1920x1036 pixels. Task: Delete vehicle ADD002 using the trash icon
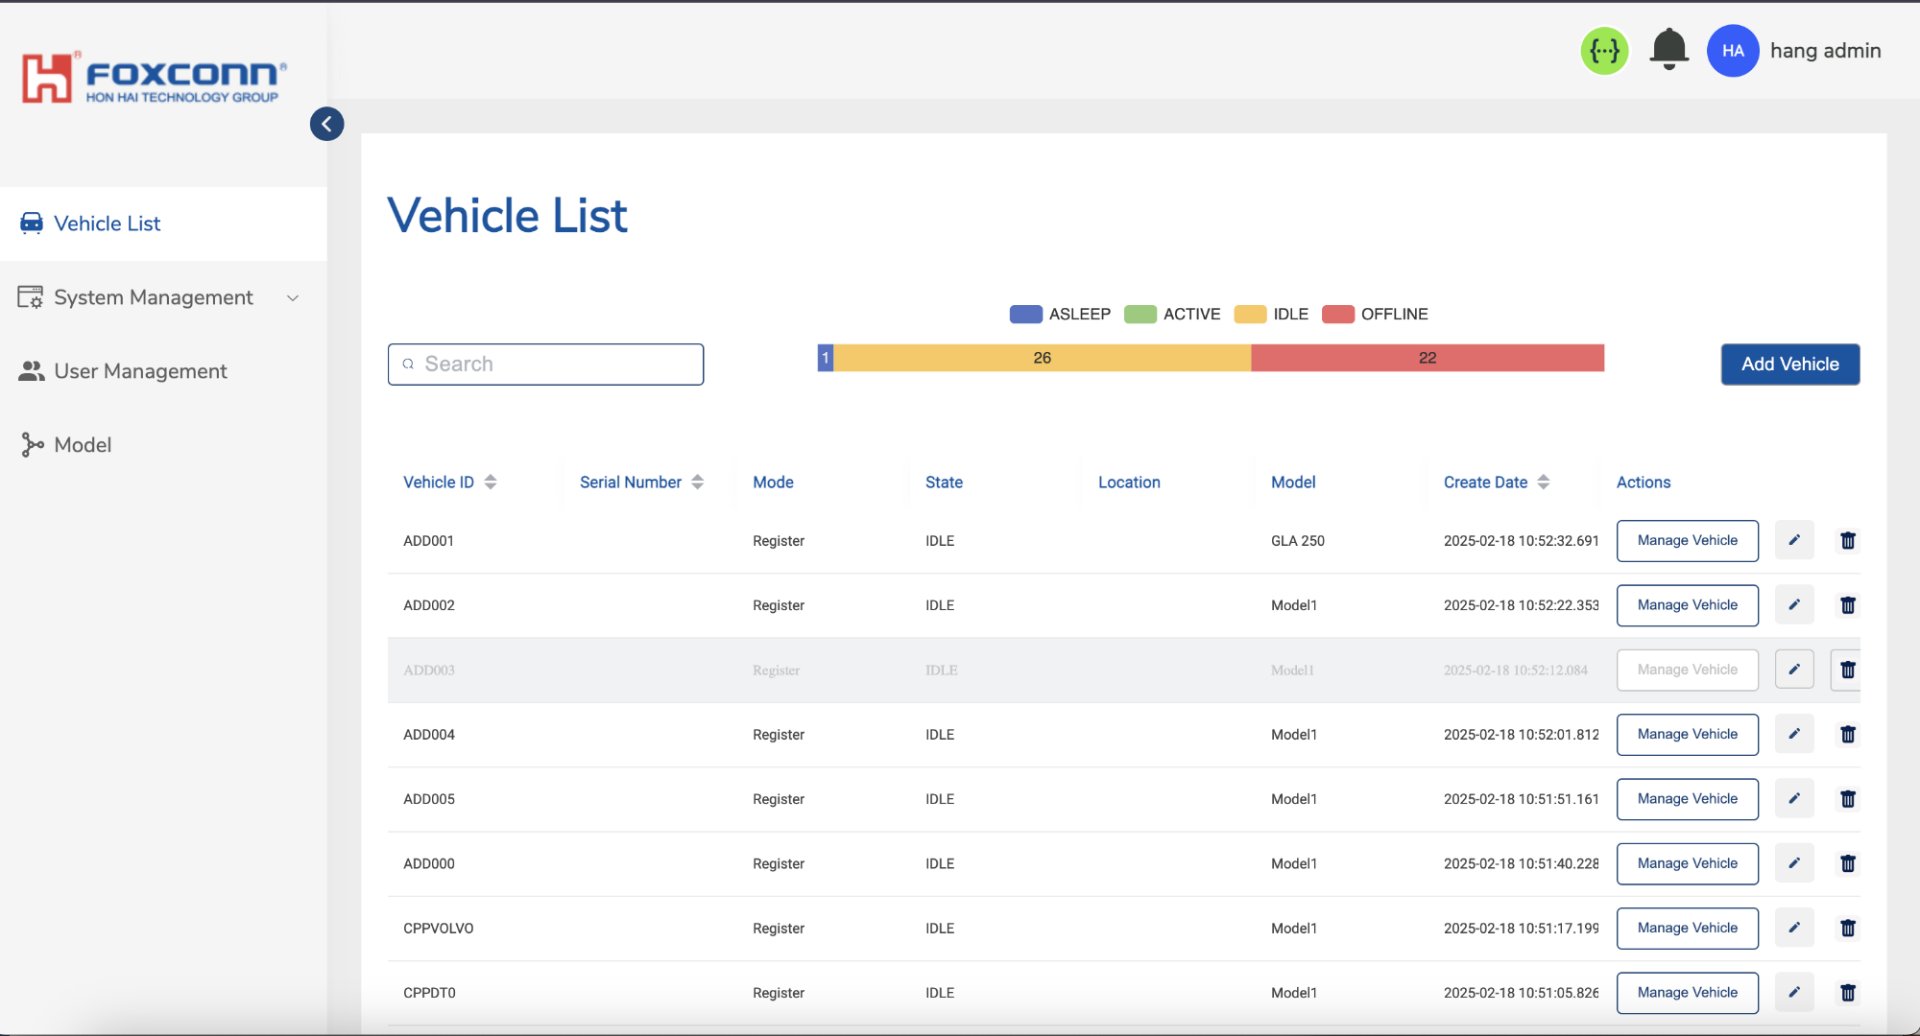[x=1847, y=606]
